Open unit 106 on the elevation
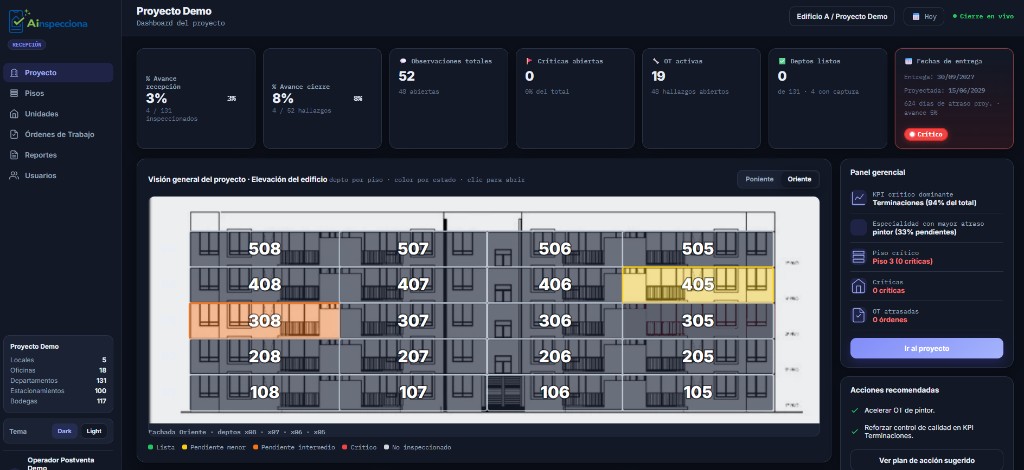The width and height of the screenshot is (1024, 470). click(554, 392)
